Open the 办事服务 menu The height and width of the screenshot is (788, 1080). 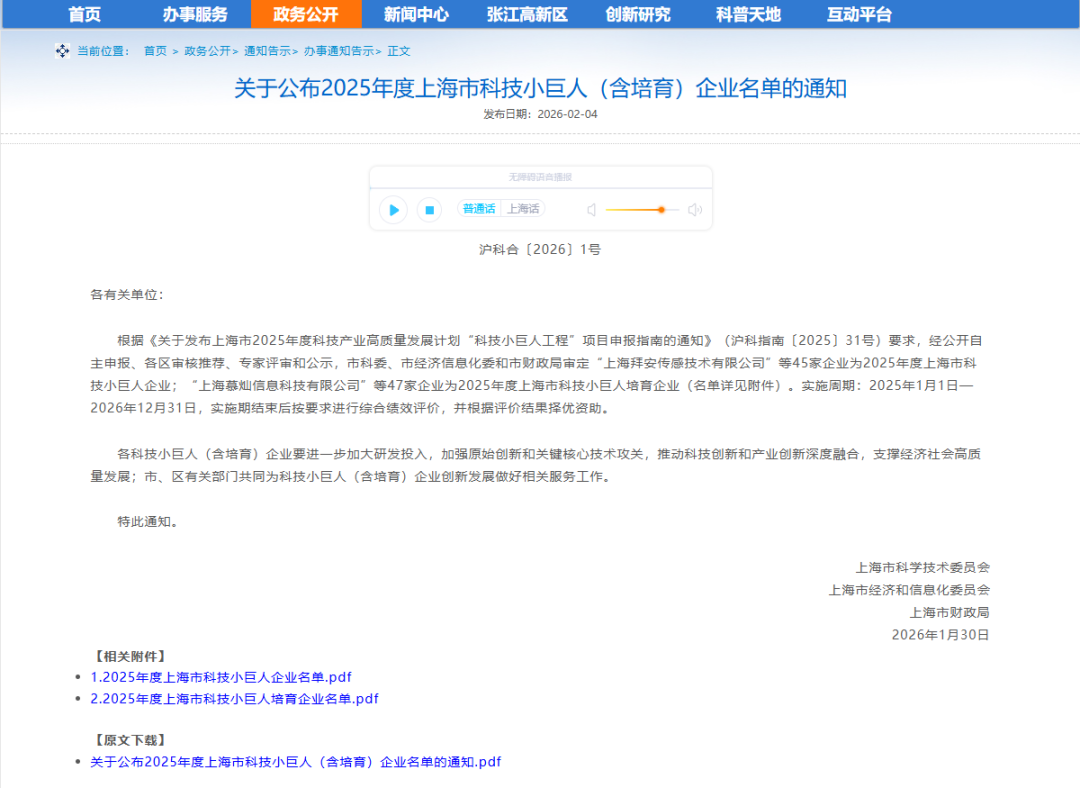[195, 14]
